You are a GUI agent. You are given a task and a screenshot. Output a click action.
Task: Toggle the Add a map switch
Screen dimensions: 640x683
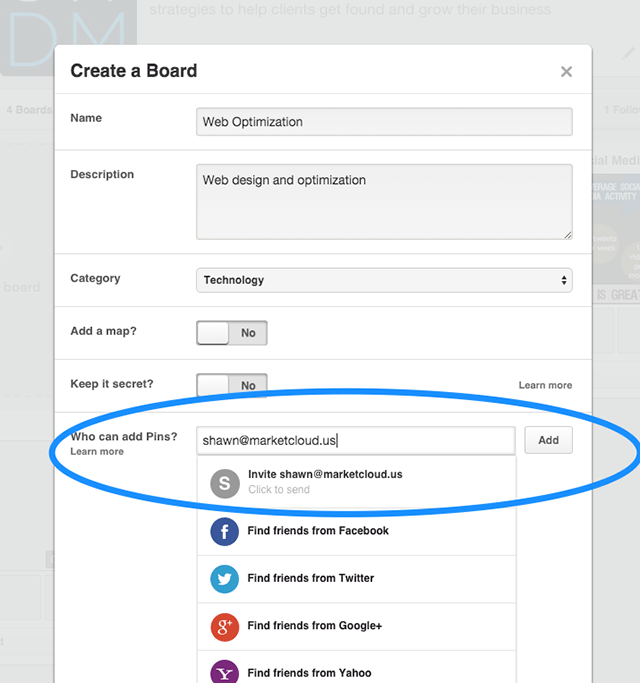(231, 333)
